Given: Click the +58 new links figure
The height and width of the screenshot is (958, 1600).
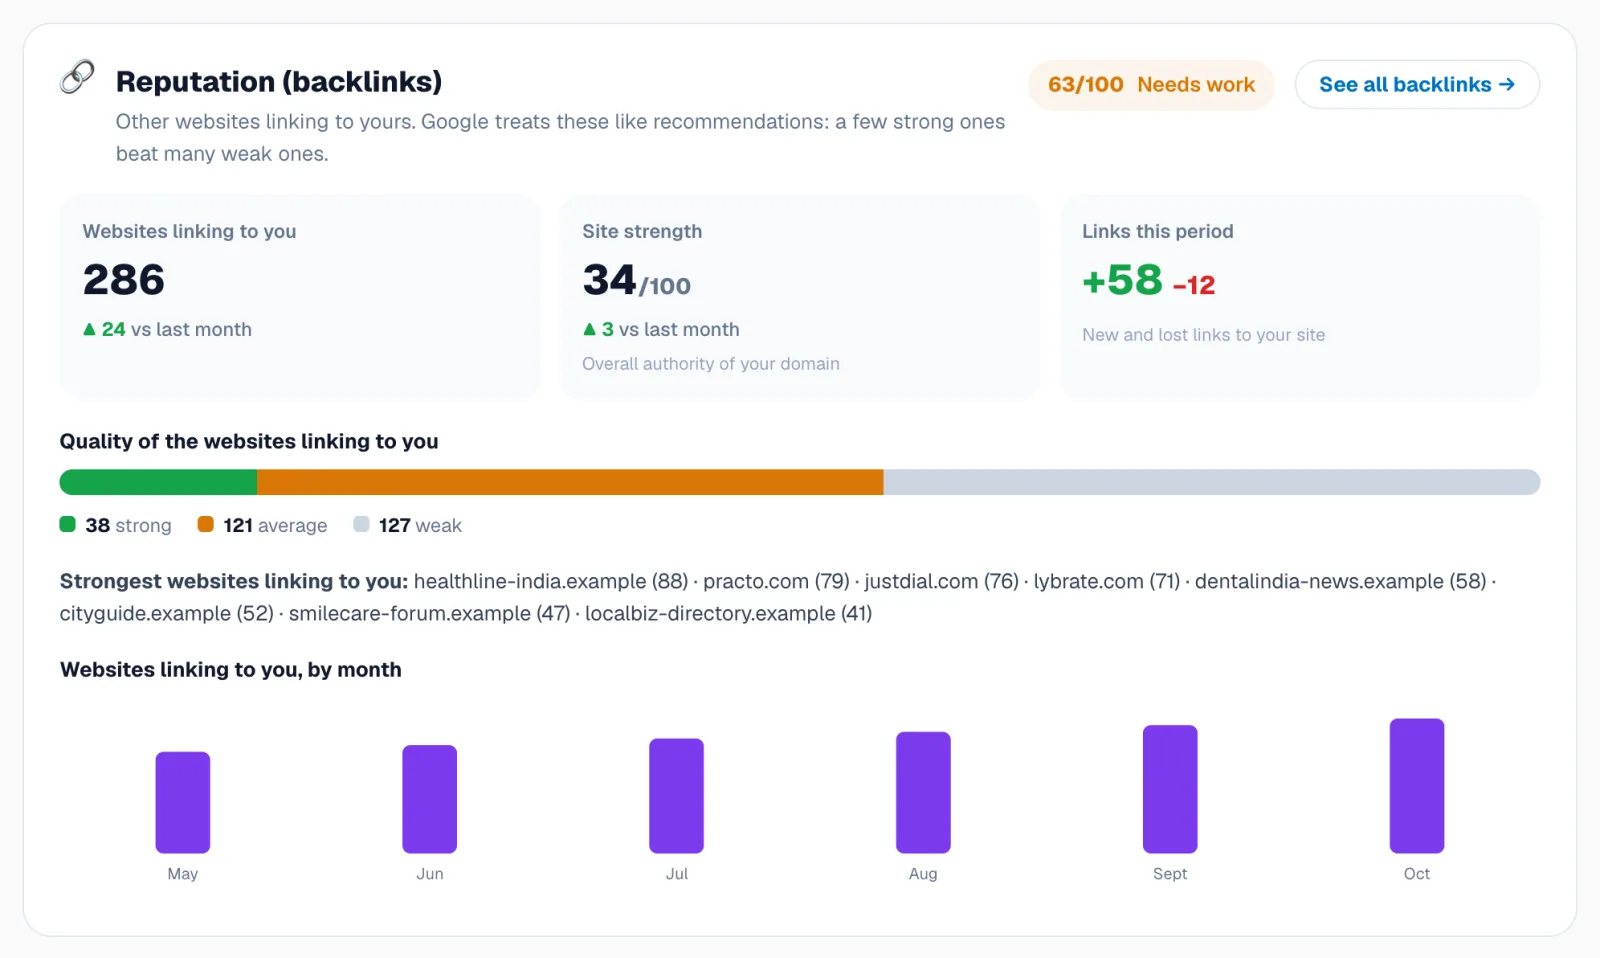Looking at the screenshot, I should click(1122, 280).
